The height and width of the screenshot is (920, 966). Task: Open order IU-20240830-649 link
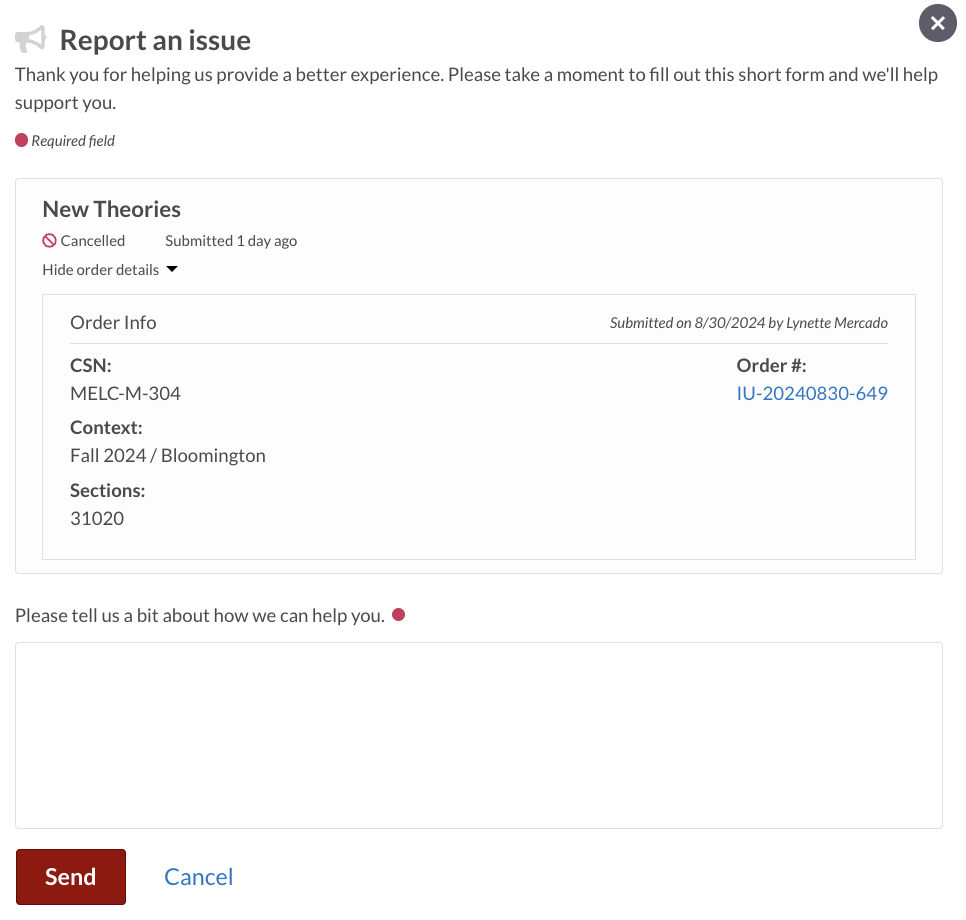click(812, 393)
